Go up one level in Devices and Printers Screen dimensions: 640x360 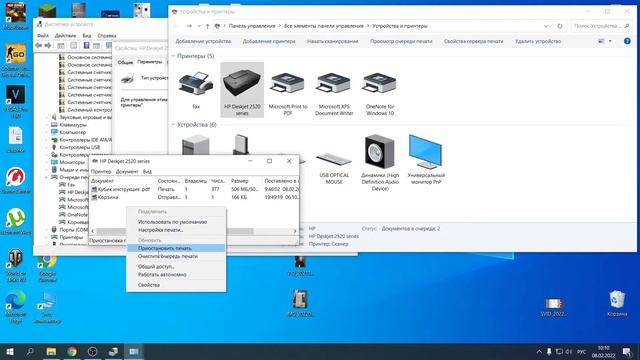tap(207, 26)
